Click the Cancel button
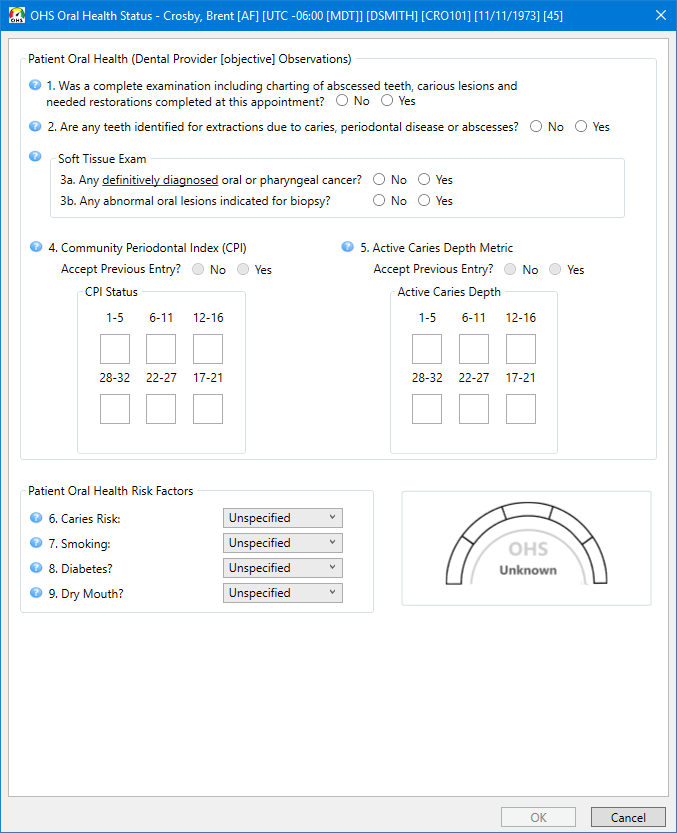 tap(627, 817)
